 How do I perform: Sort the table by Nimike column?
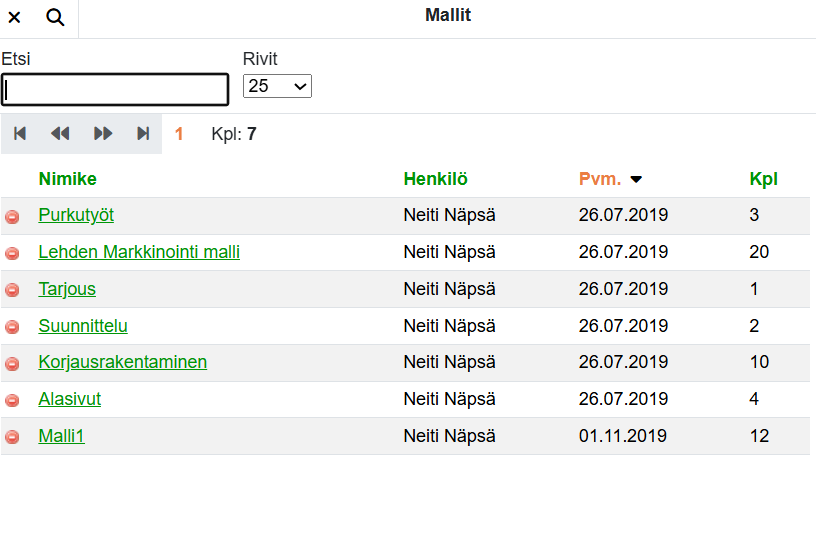[67, 179]
